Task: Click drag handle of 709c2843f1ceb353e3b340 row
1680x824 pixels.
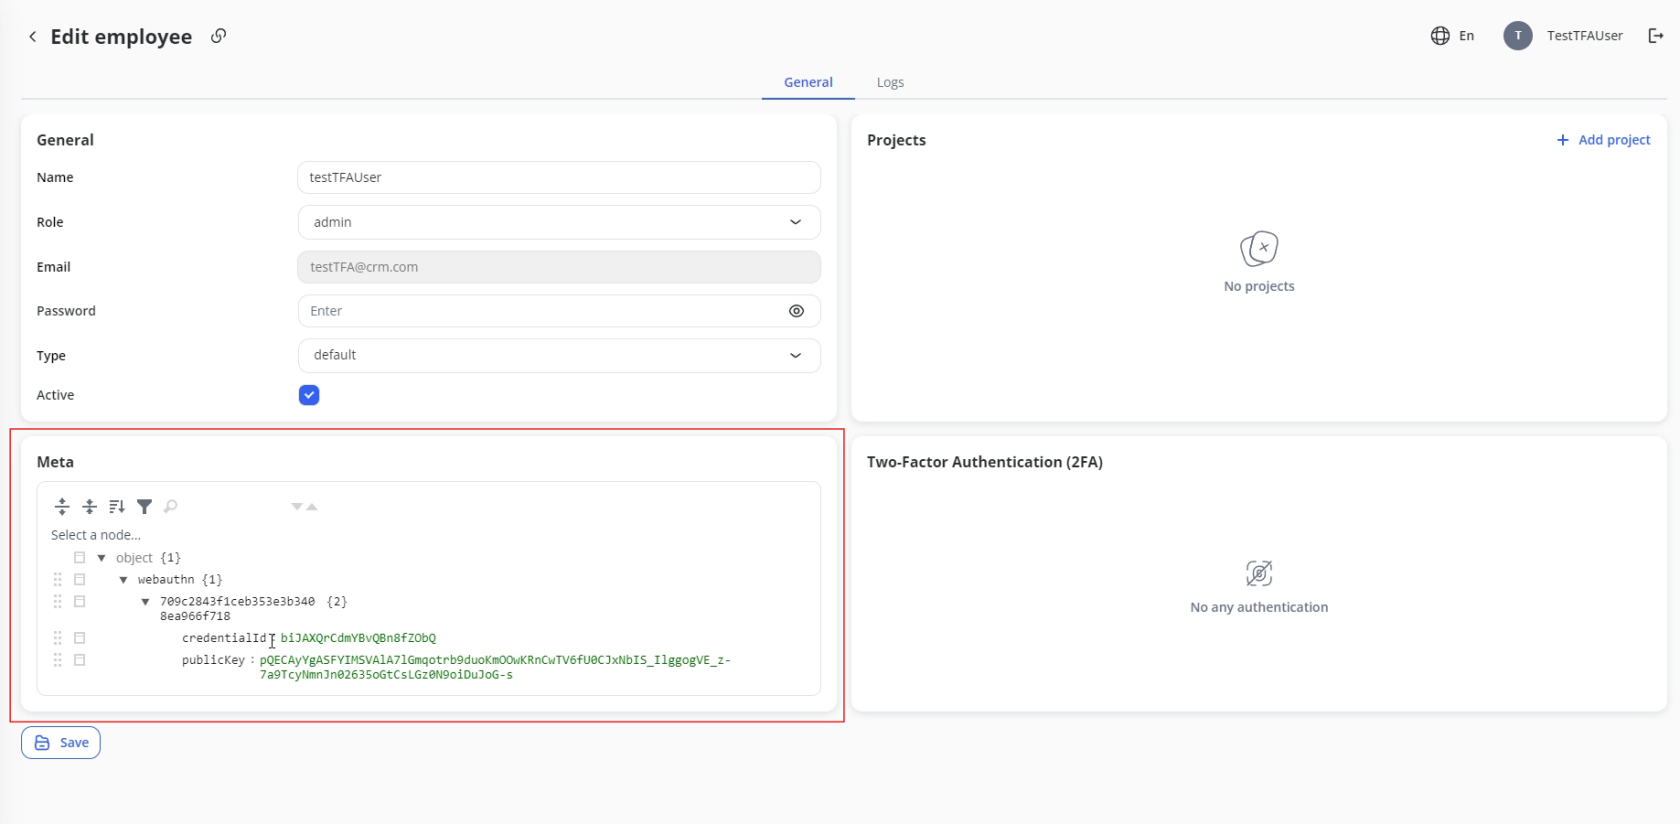Action: coord(57,602)
